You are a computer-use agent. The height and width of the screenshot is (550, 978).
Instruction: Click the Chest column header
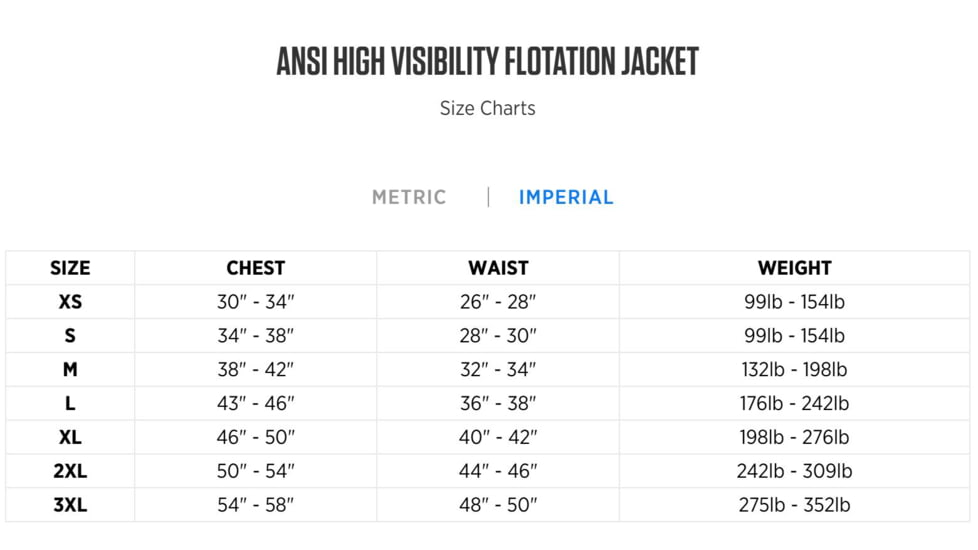coord(256,268)
